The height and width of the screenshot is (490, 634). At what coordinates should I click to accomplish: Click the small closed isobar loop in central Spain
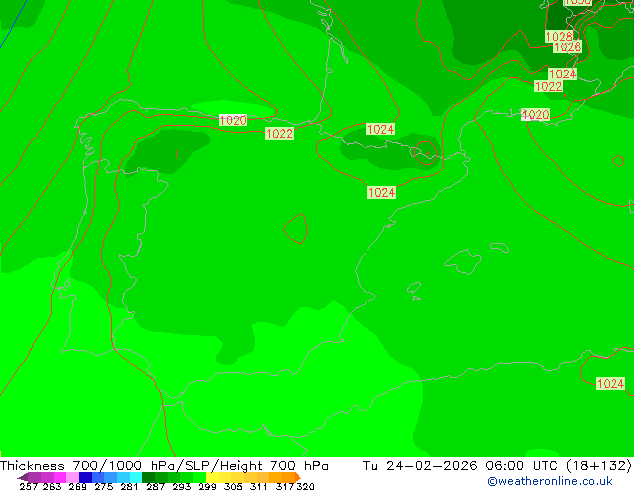[x=296, y=229]
